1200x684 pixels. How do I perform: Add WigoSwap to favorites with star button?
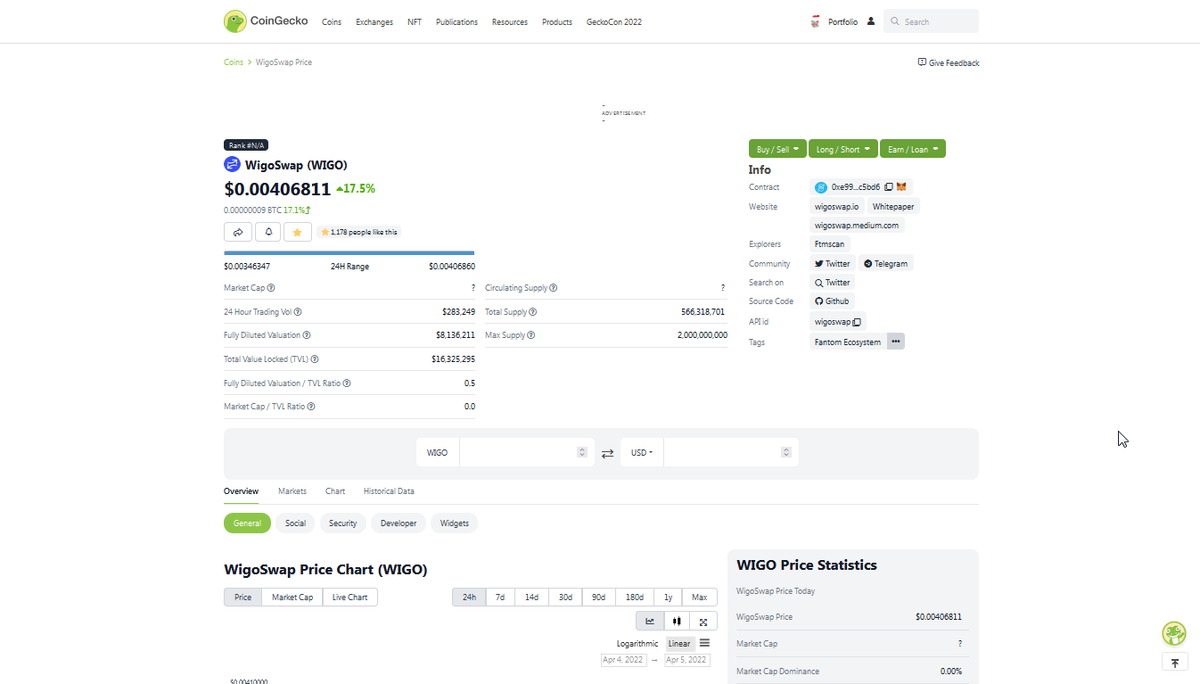pos(297,232)
